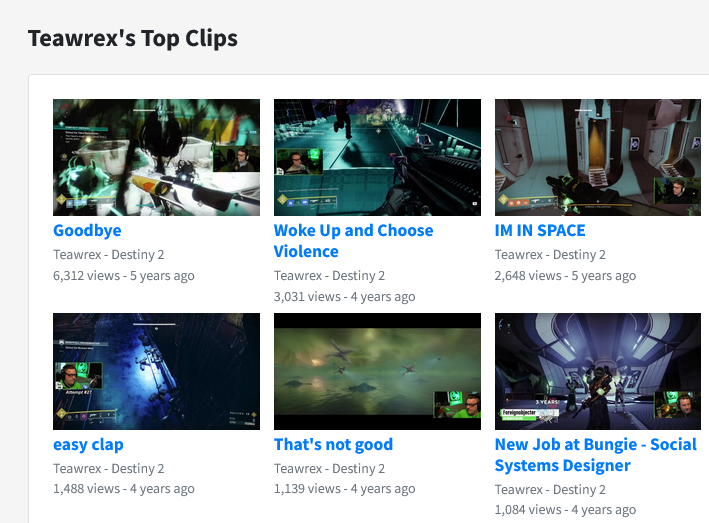Click the Woke Up and Choose Violence link
The width and height of the screenshot is (709, 523).
(354, 241)
